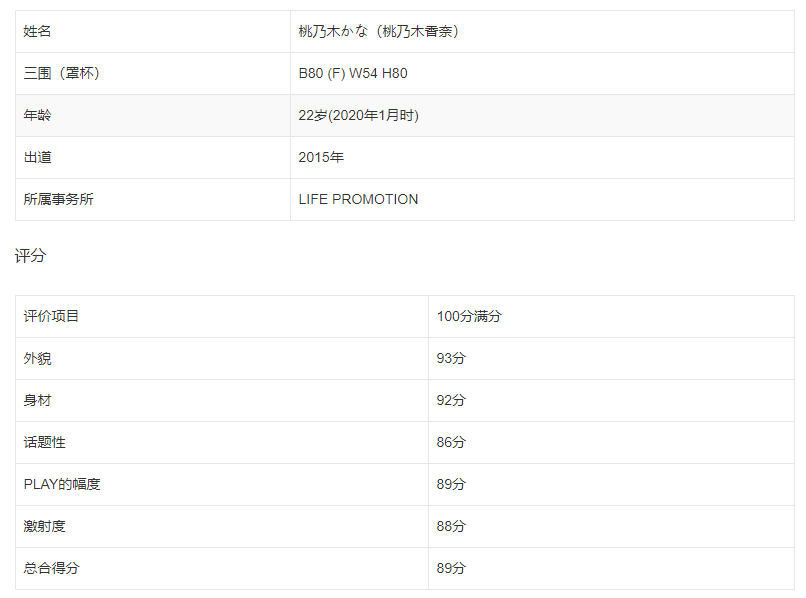
Task: Click the 外貌 score value 93分
Action: click(451, 358)
